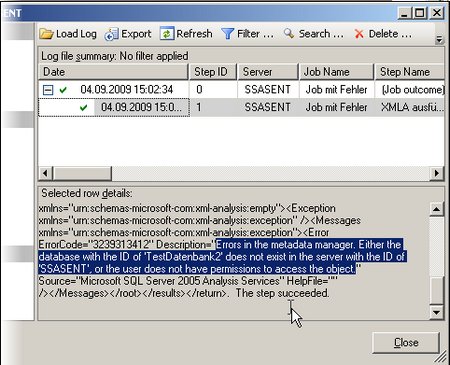
Task: Click SSASENT server cell in Step 0 row
Action: (267, 90)
